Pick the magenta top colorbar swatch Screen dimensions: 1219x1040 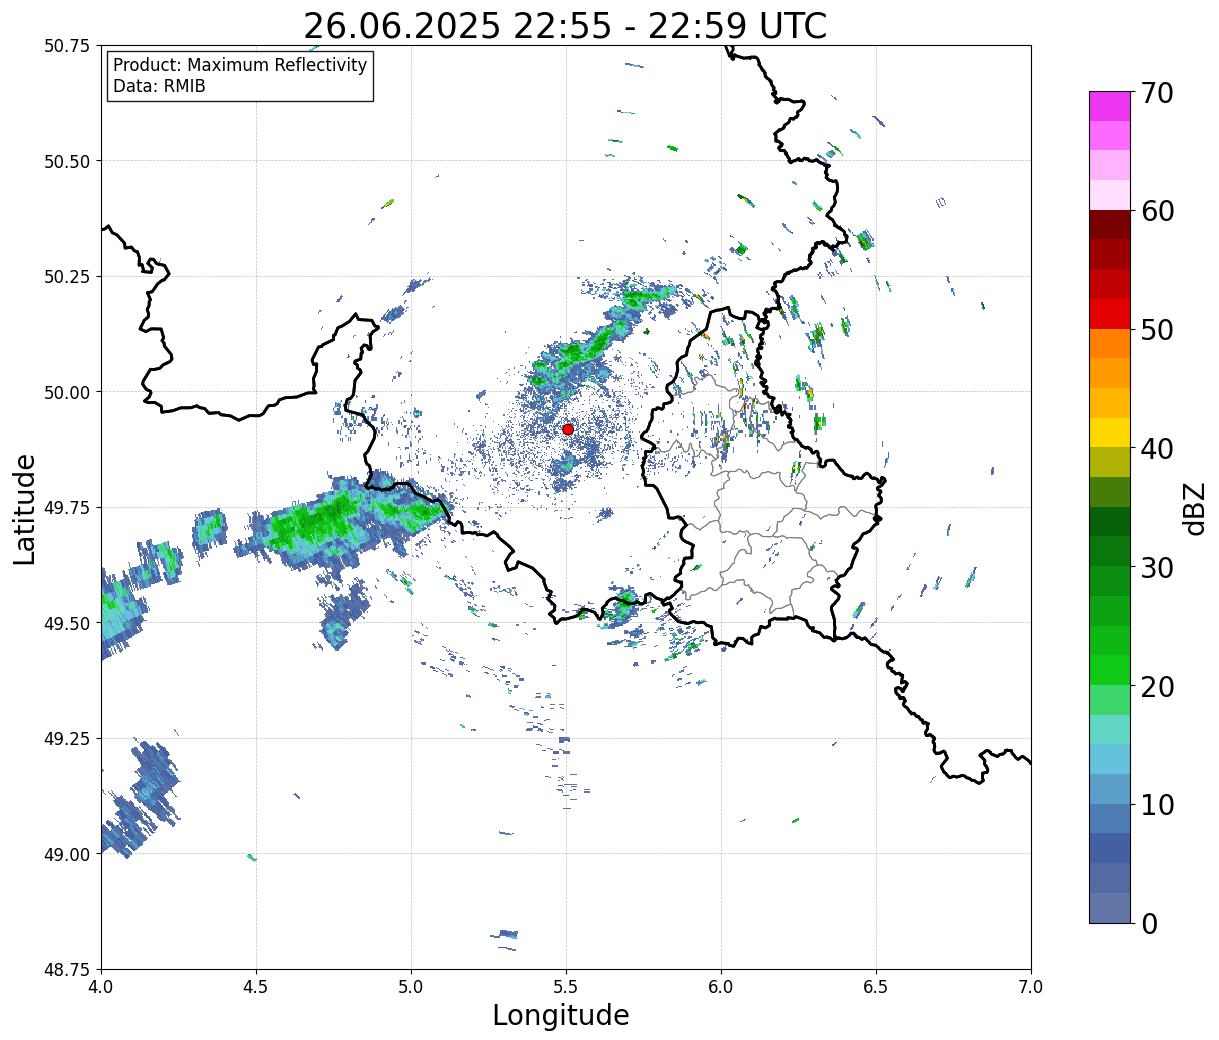point(1110,106)
